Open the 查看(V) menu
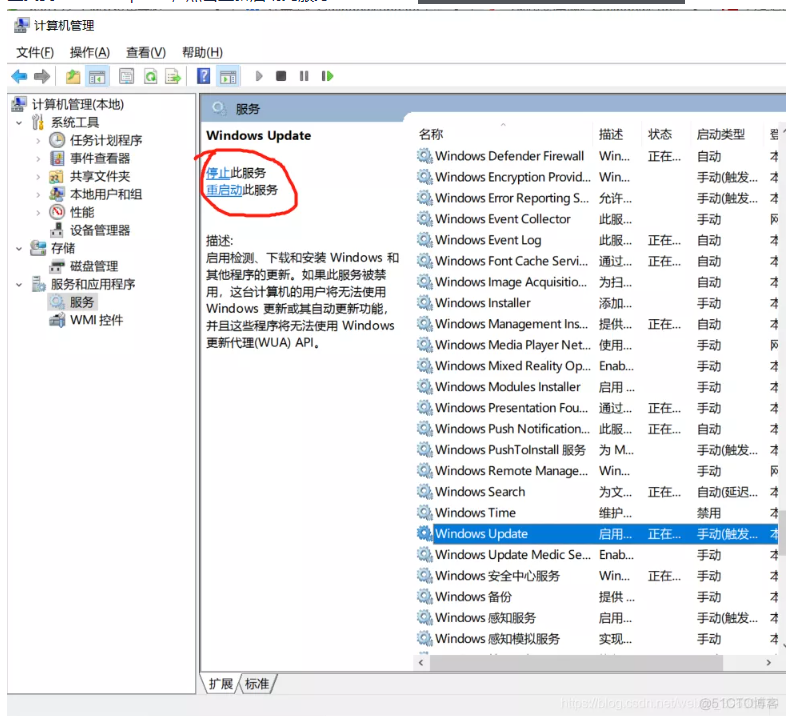Image resolution: width=795 pixels, height=716 pixels. click(146, 53)
